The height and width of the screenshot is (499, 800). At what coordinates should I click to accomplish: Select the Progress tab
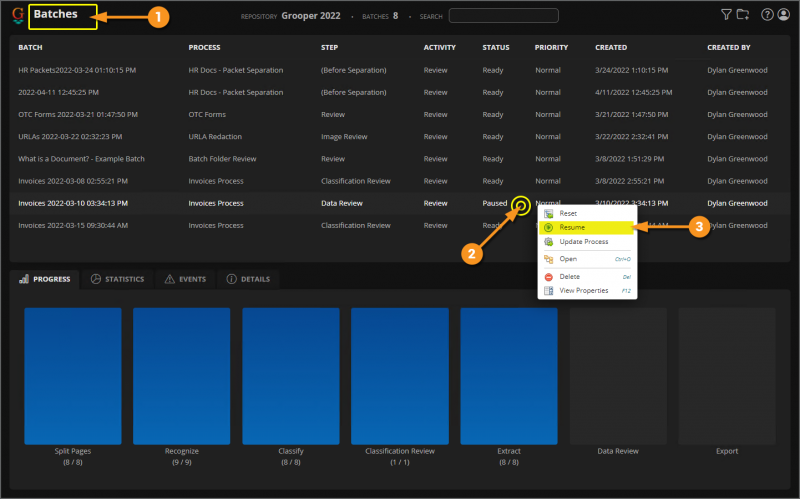point(45,279)
